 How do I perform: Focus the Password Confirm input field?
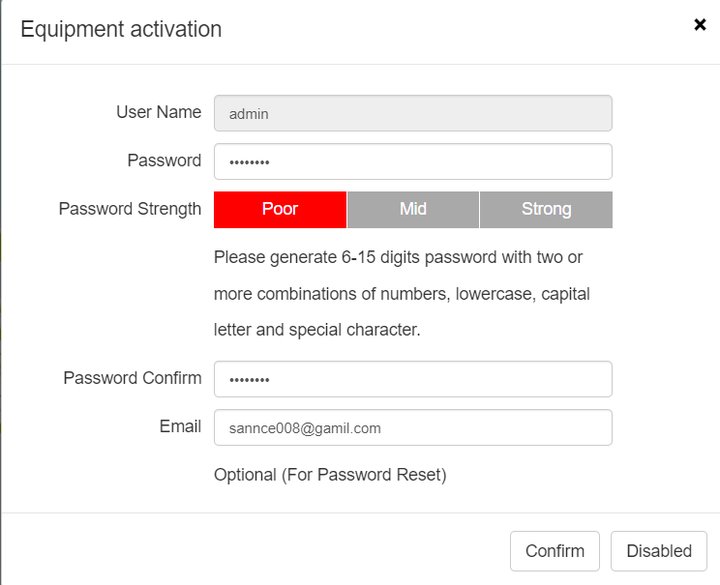click(413, 379)
